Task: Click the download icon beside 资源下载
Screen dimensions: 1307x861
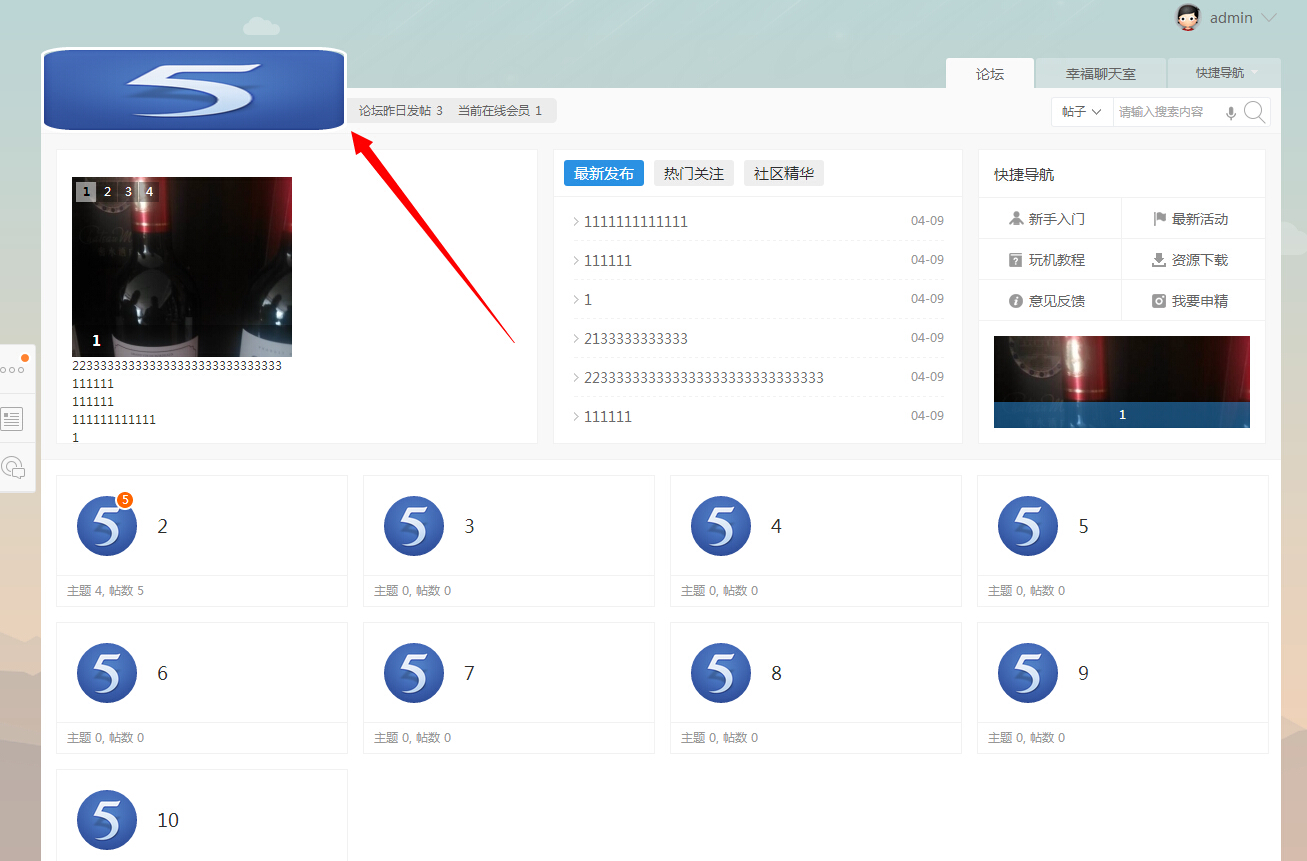Action: point(1159,260)
